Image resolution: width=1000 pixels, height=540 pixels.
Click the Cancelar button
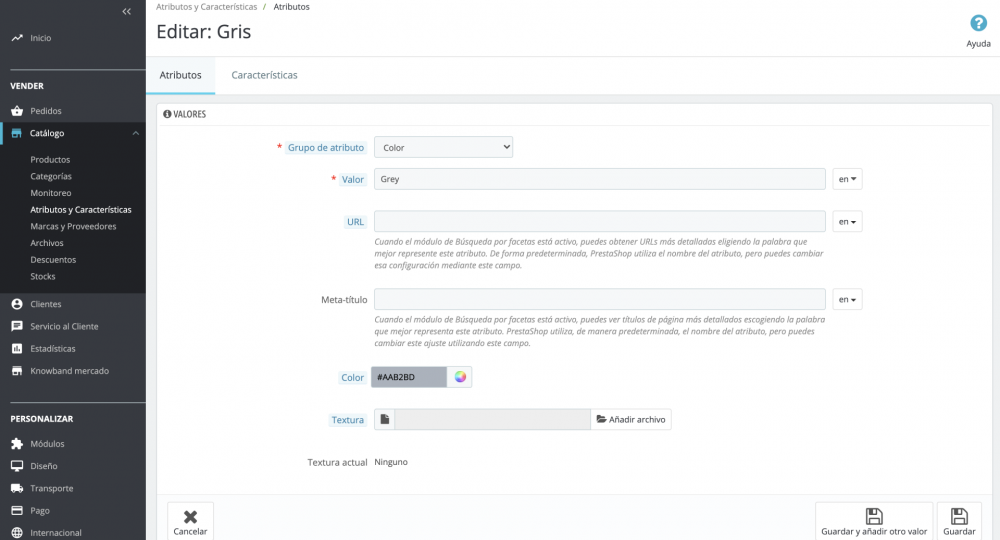tap(190, 521)
